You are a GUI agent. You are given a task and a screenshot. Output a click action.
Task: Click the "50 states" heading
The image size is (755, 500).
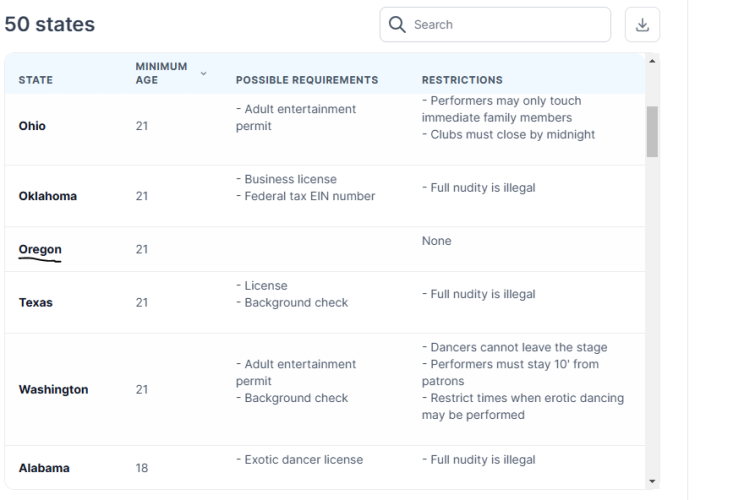click(50, 24)
